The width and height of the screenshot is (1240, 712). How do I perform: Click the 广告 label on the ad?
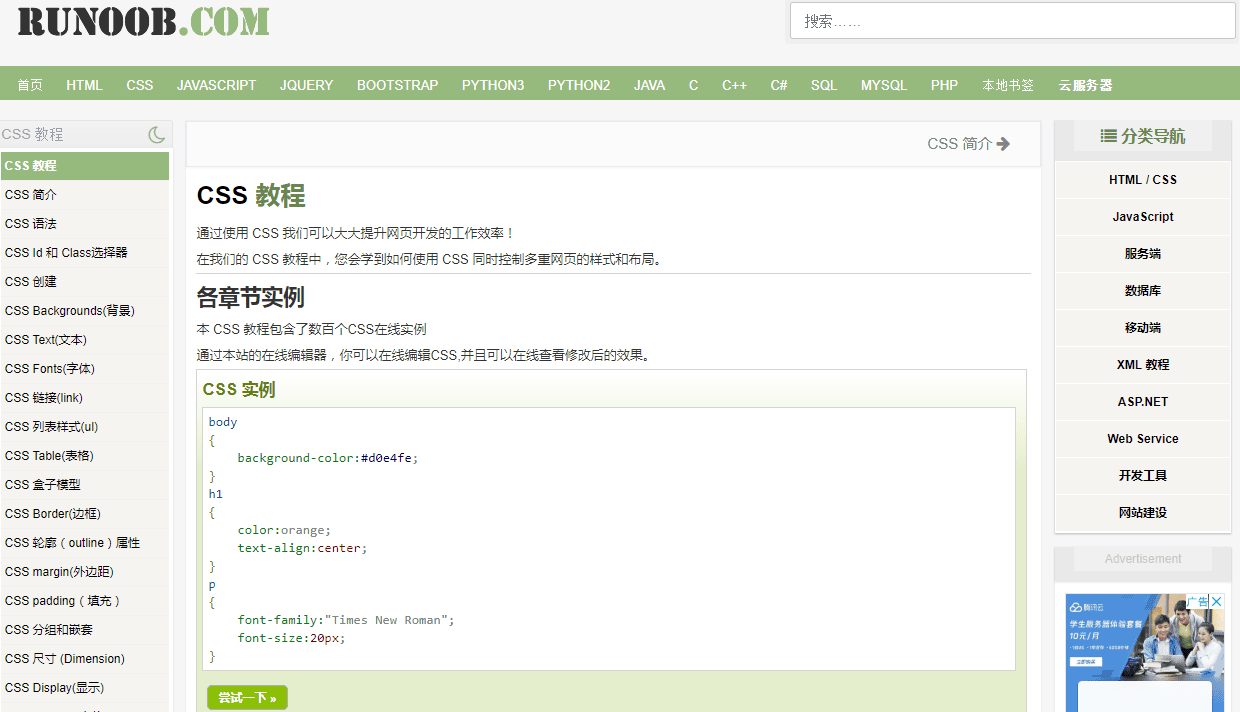point(1197,602)
